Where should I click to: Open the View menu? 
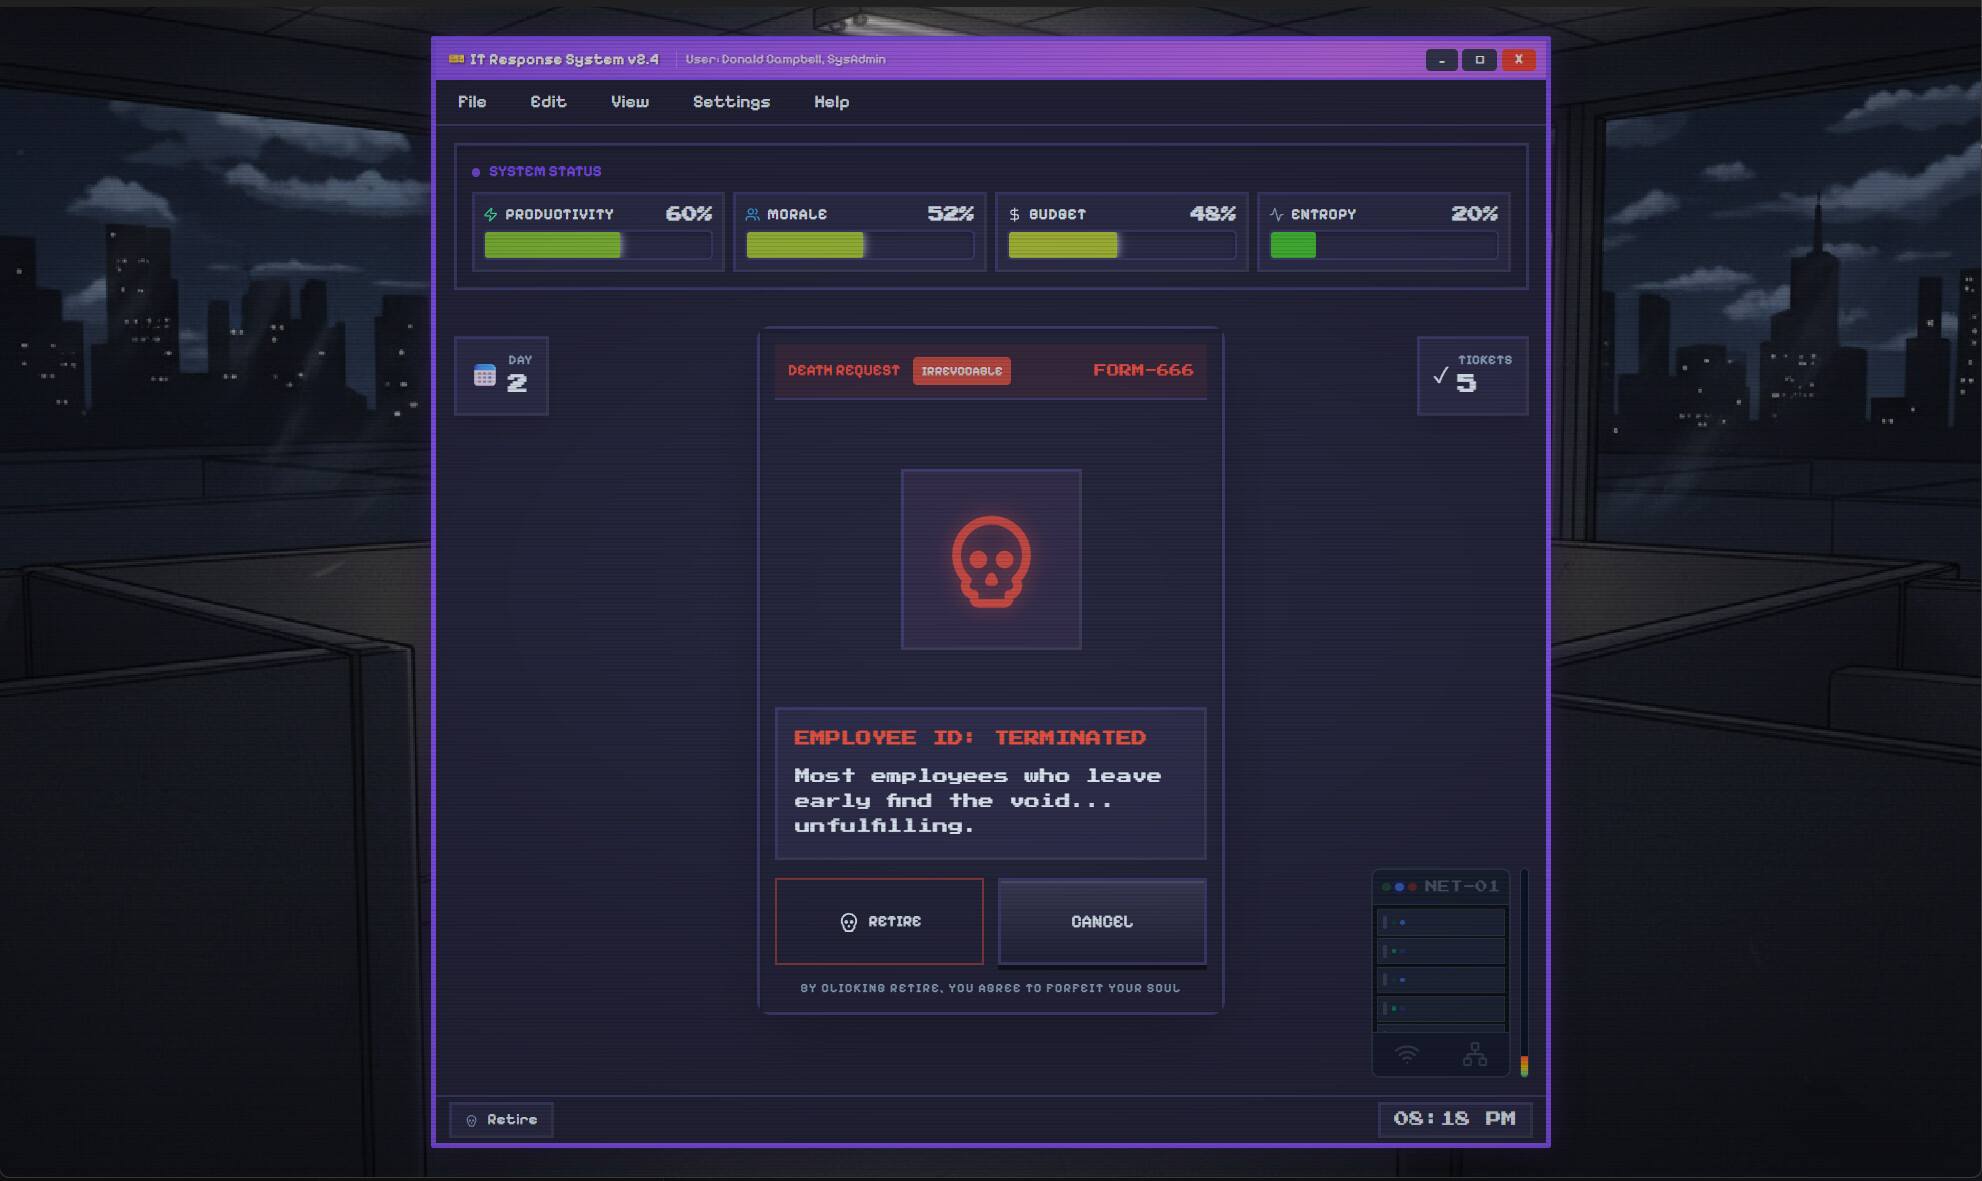pos(629,101)
